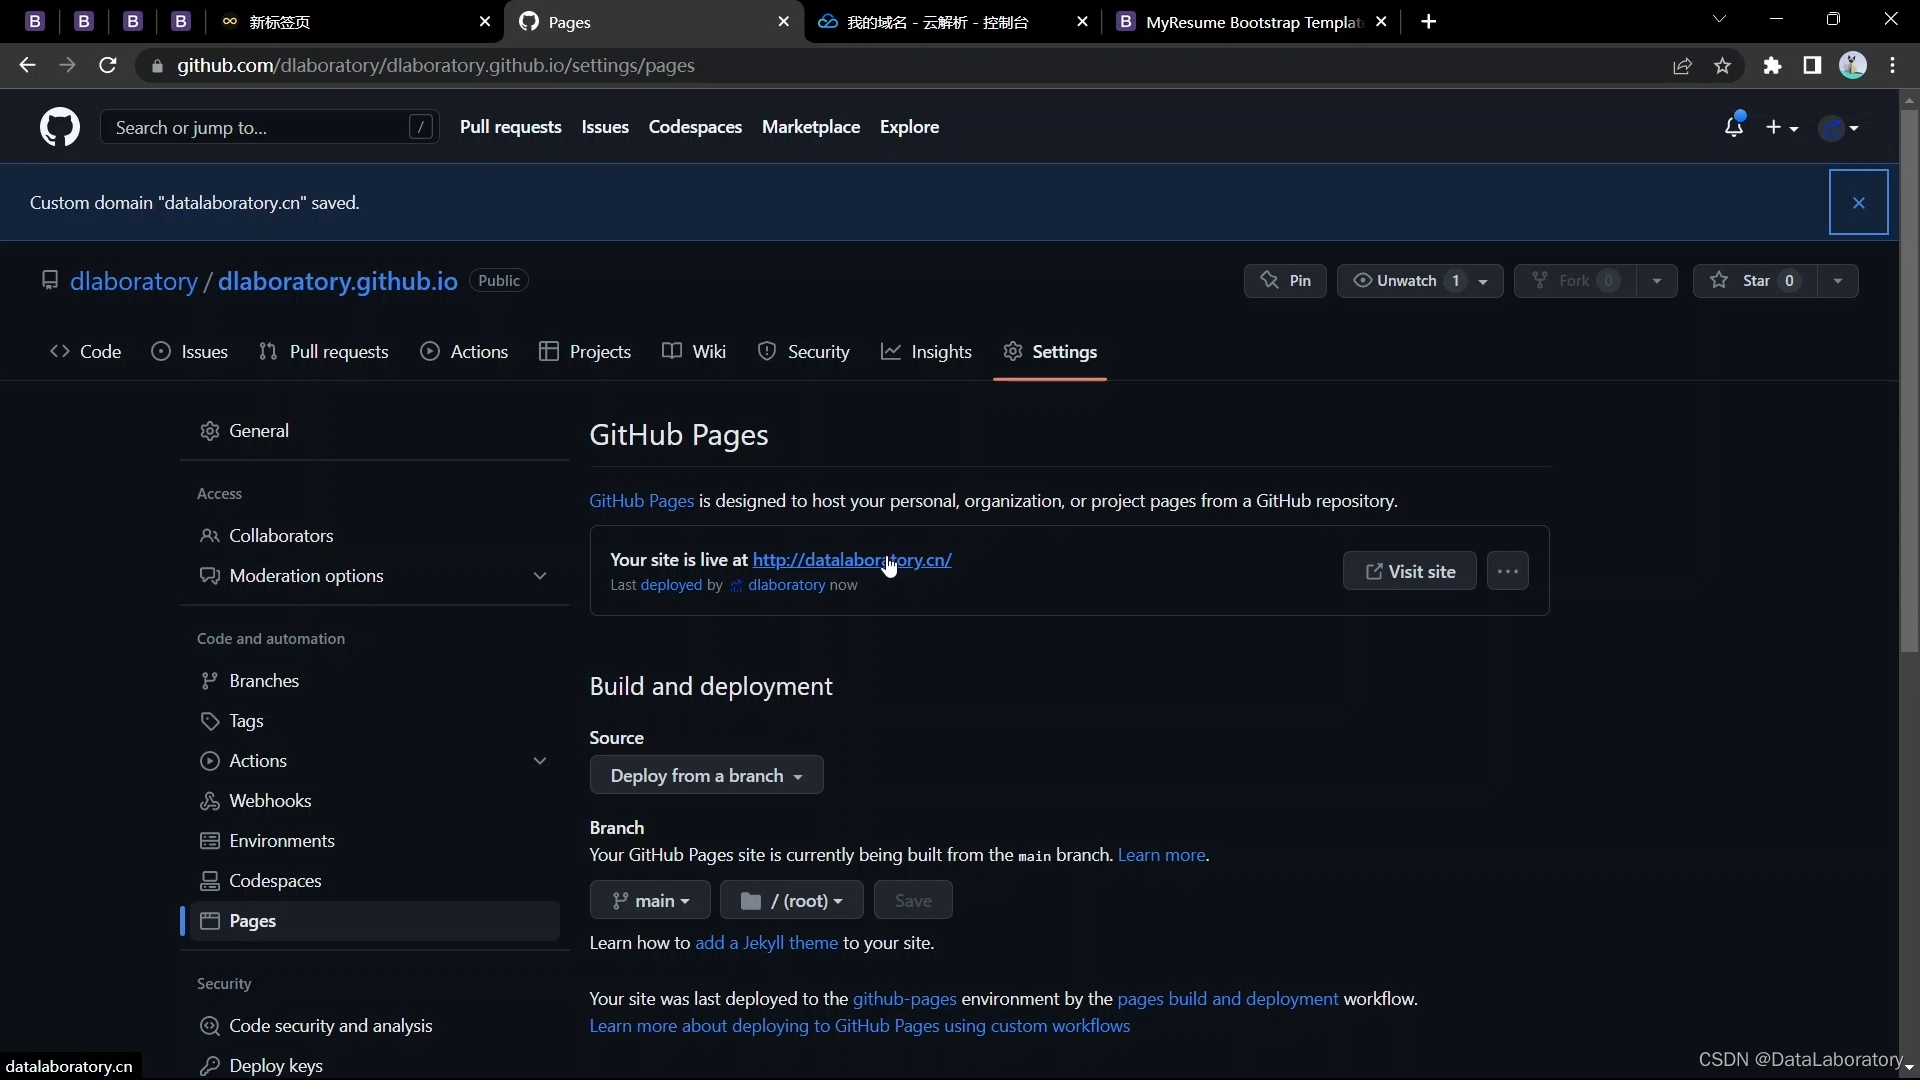Viewport: 1920px width, 1080px height.
Task: Focus the Search or jump to field
Action: [270, 127]
